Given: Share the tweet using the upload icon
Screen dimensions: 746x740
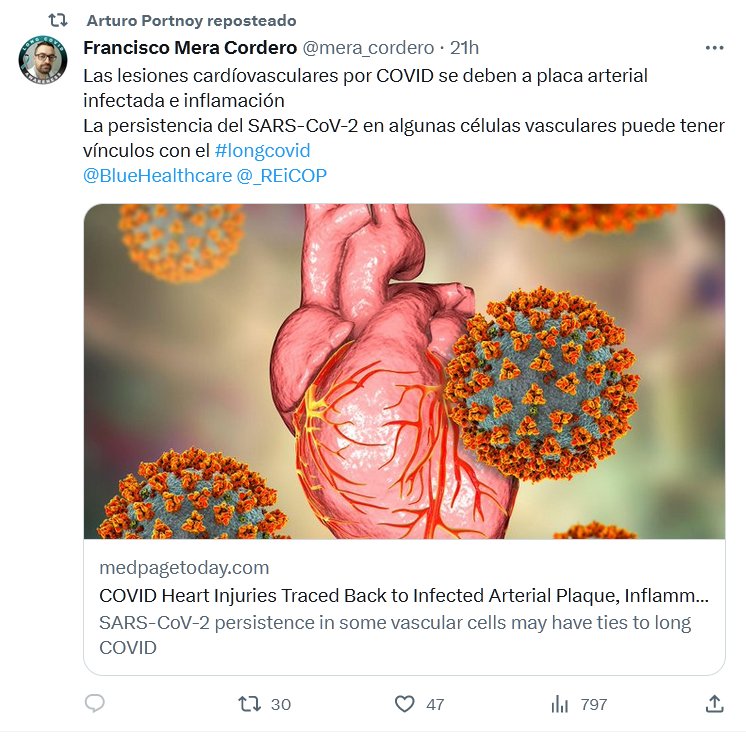Looking at the screenshot, I should [714, 704].
